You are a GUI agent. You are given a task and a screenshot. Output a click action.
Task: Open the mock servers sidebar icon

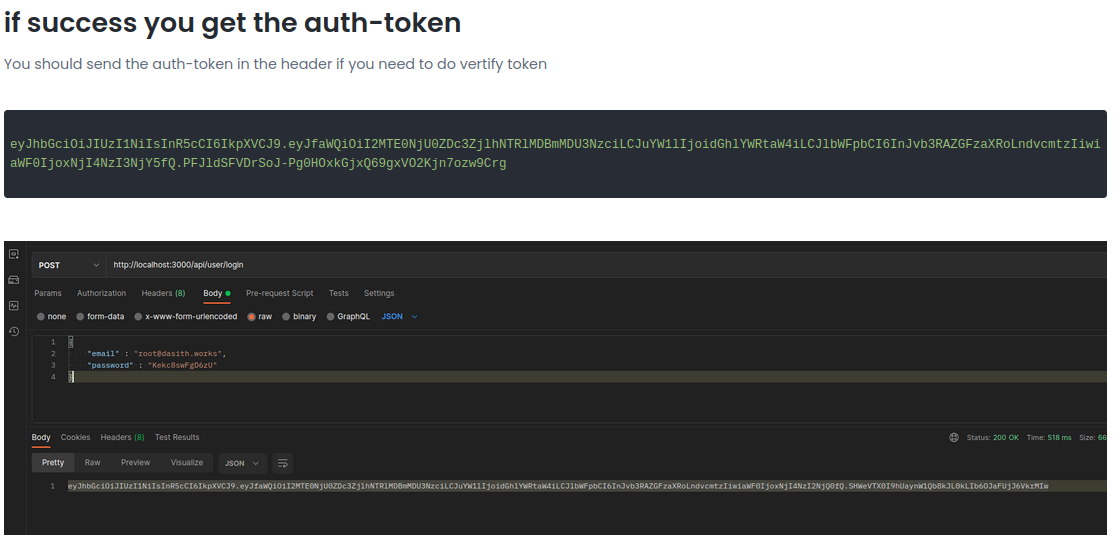click(14, 280)
